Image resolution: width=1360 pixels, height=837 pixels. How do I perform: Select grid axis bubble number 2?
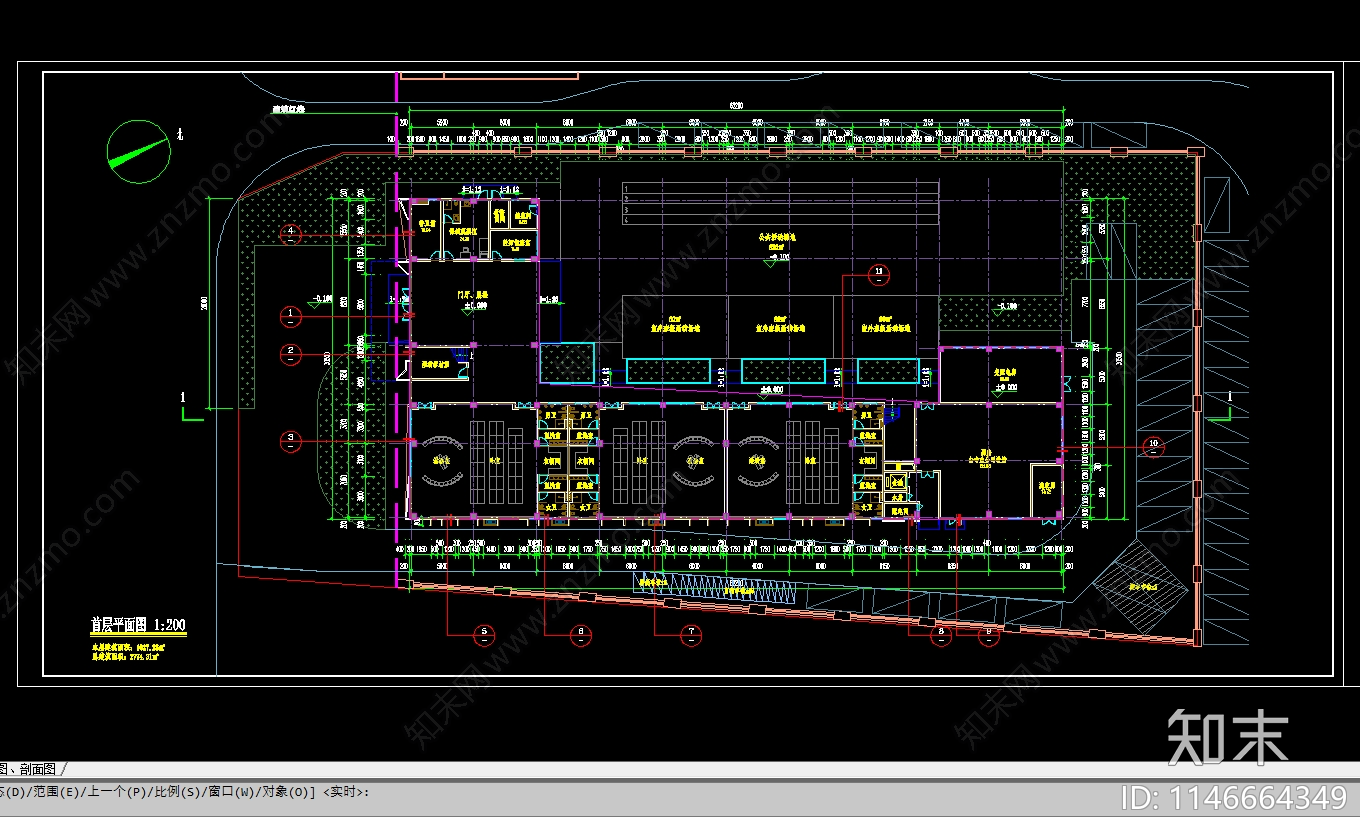coord(290,354)
